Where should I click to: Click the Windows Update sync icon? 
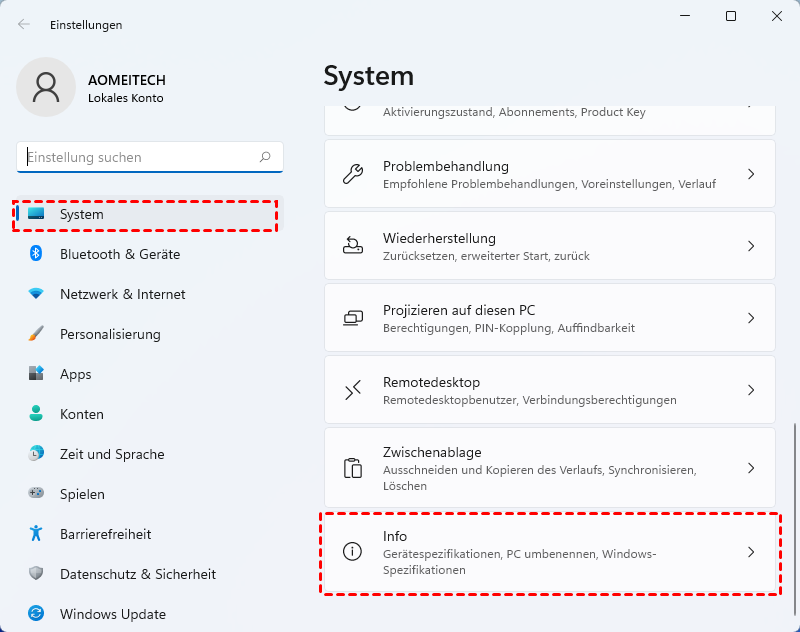pos(36,614)
